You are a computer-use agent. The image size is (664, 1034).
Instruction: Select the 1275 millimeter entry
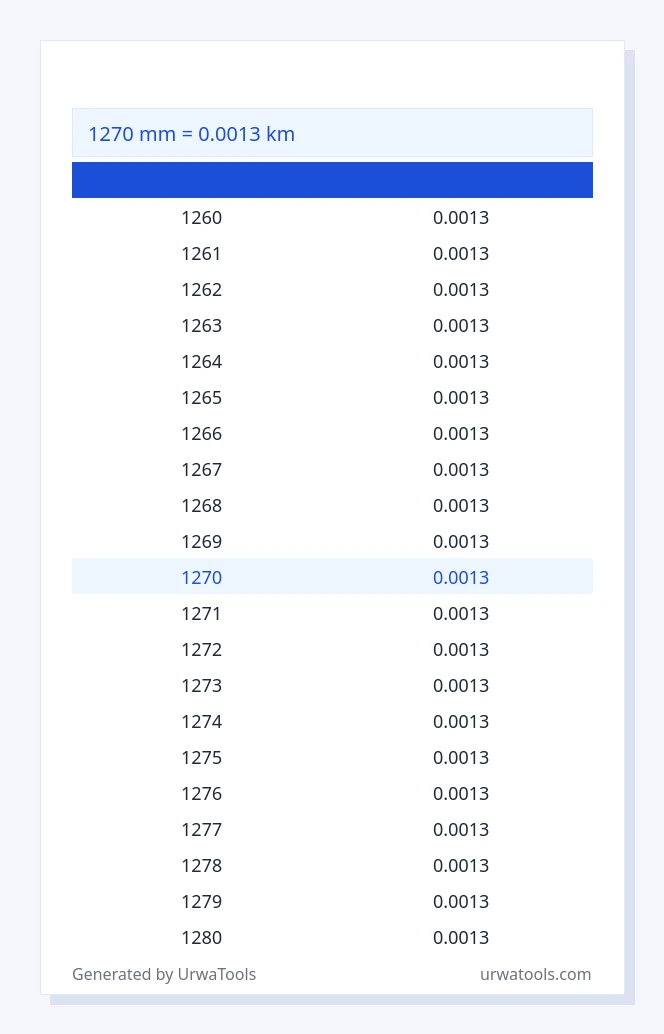pos(202,758)
